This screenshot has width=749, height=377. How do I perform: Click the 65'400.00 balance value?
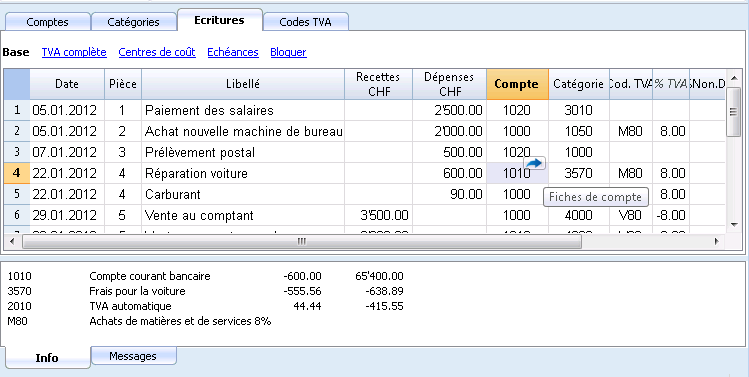(379, 276)
